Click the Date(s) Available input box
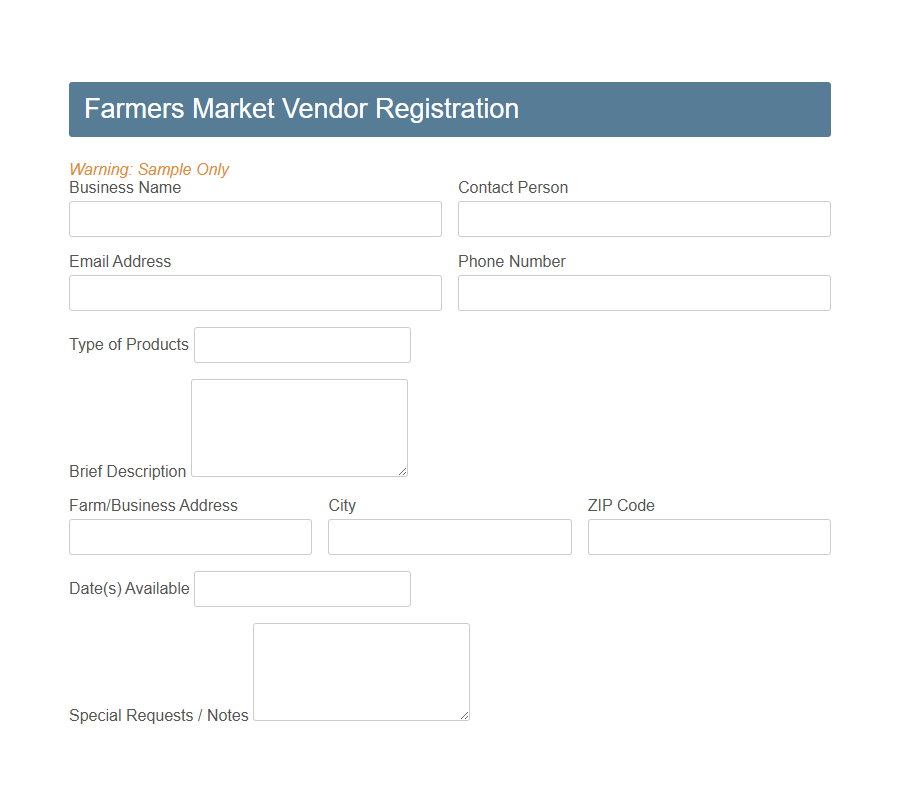The height and width of the screenshot is (789, 900). (302, 589)
